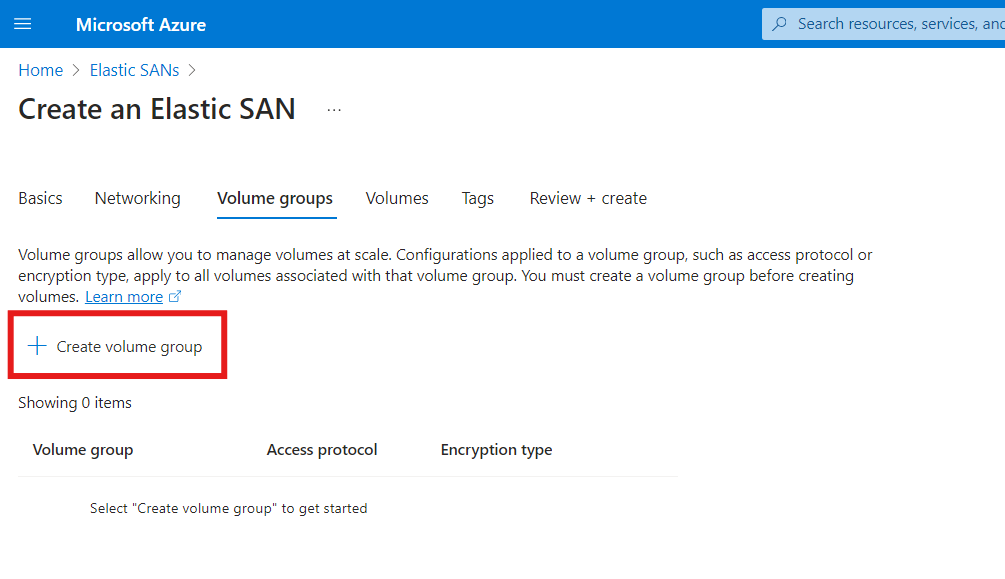Click the plus icon for Create volume group
The height and width of the screenshot is (579, 1005).
tap(37, 346)
